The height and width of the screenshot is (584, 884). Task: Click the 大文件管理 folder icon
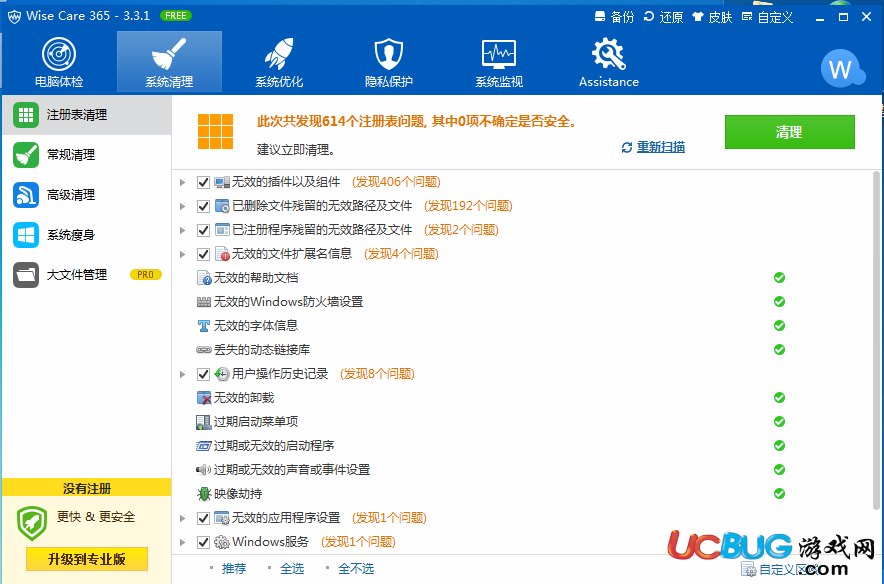click(26, 275)
